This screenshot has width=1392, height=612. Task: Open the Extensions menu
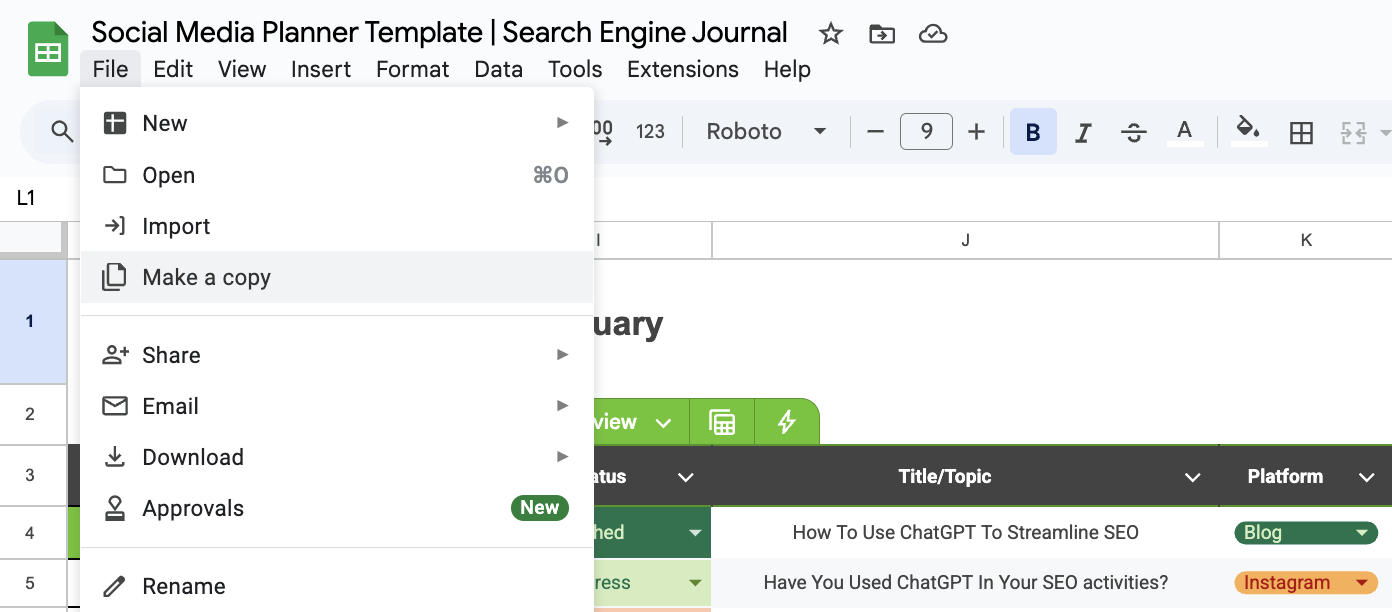click(682, 69)
